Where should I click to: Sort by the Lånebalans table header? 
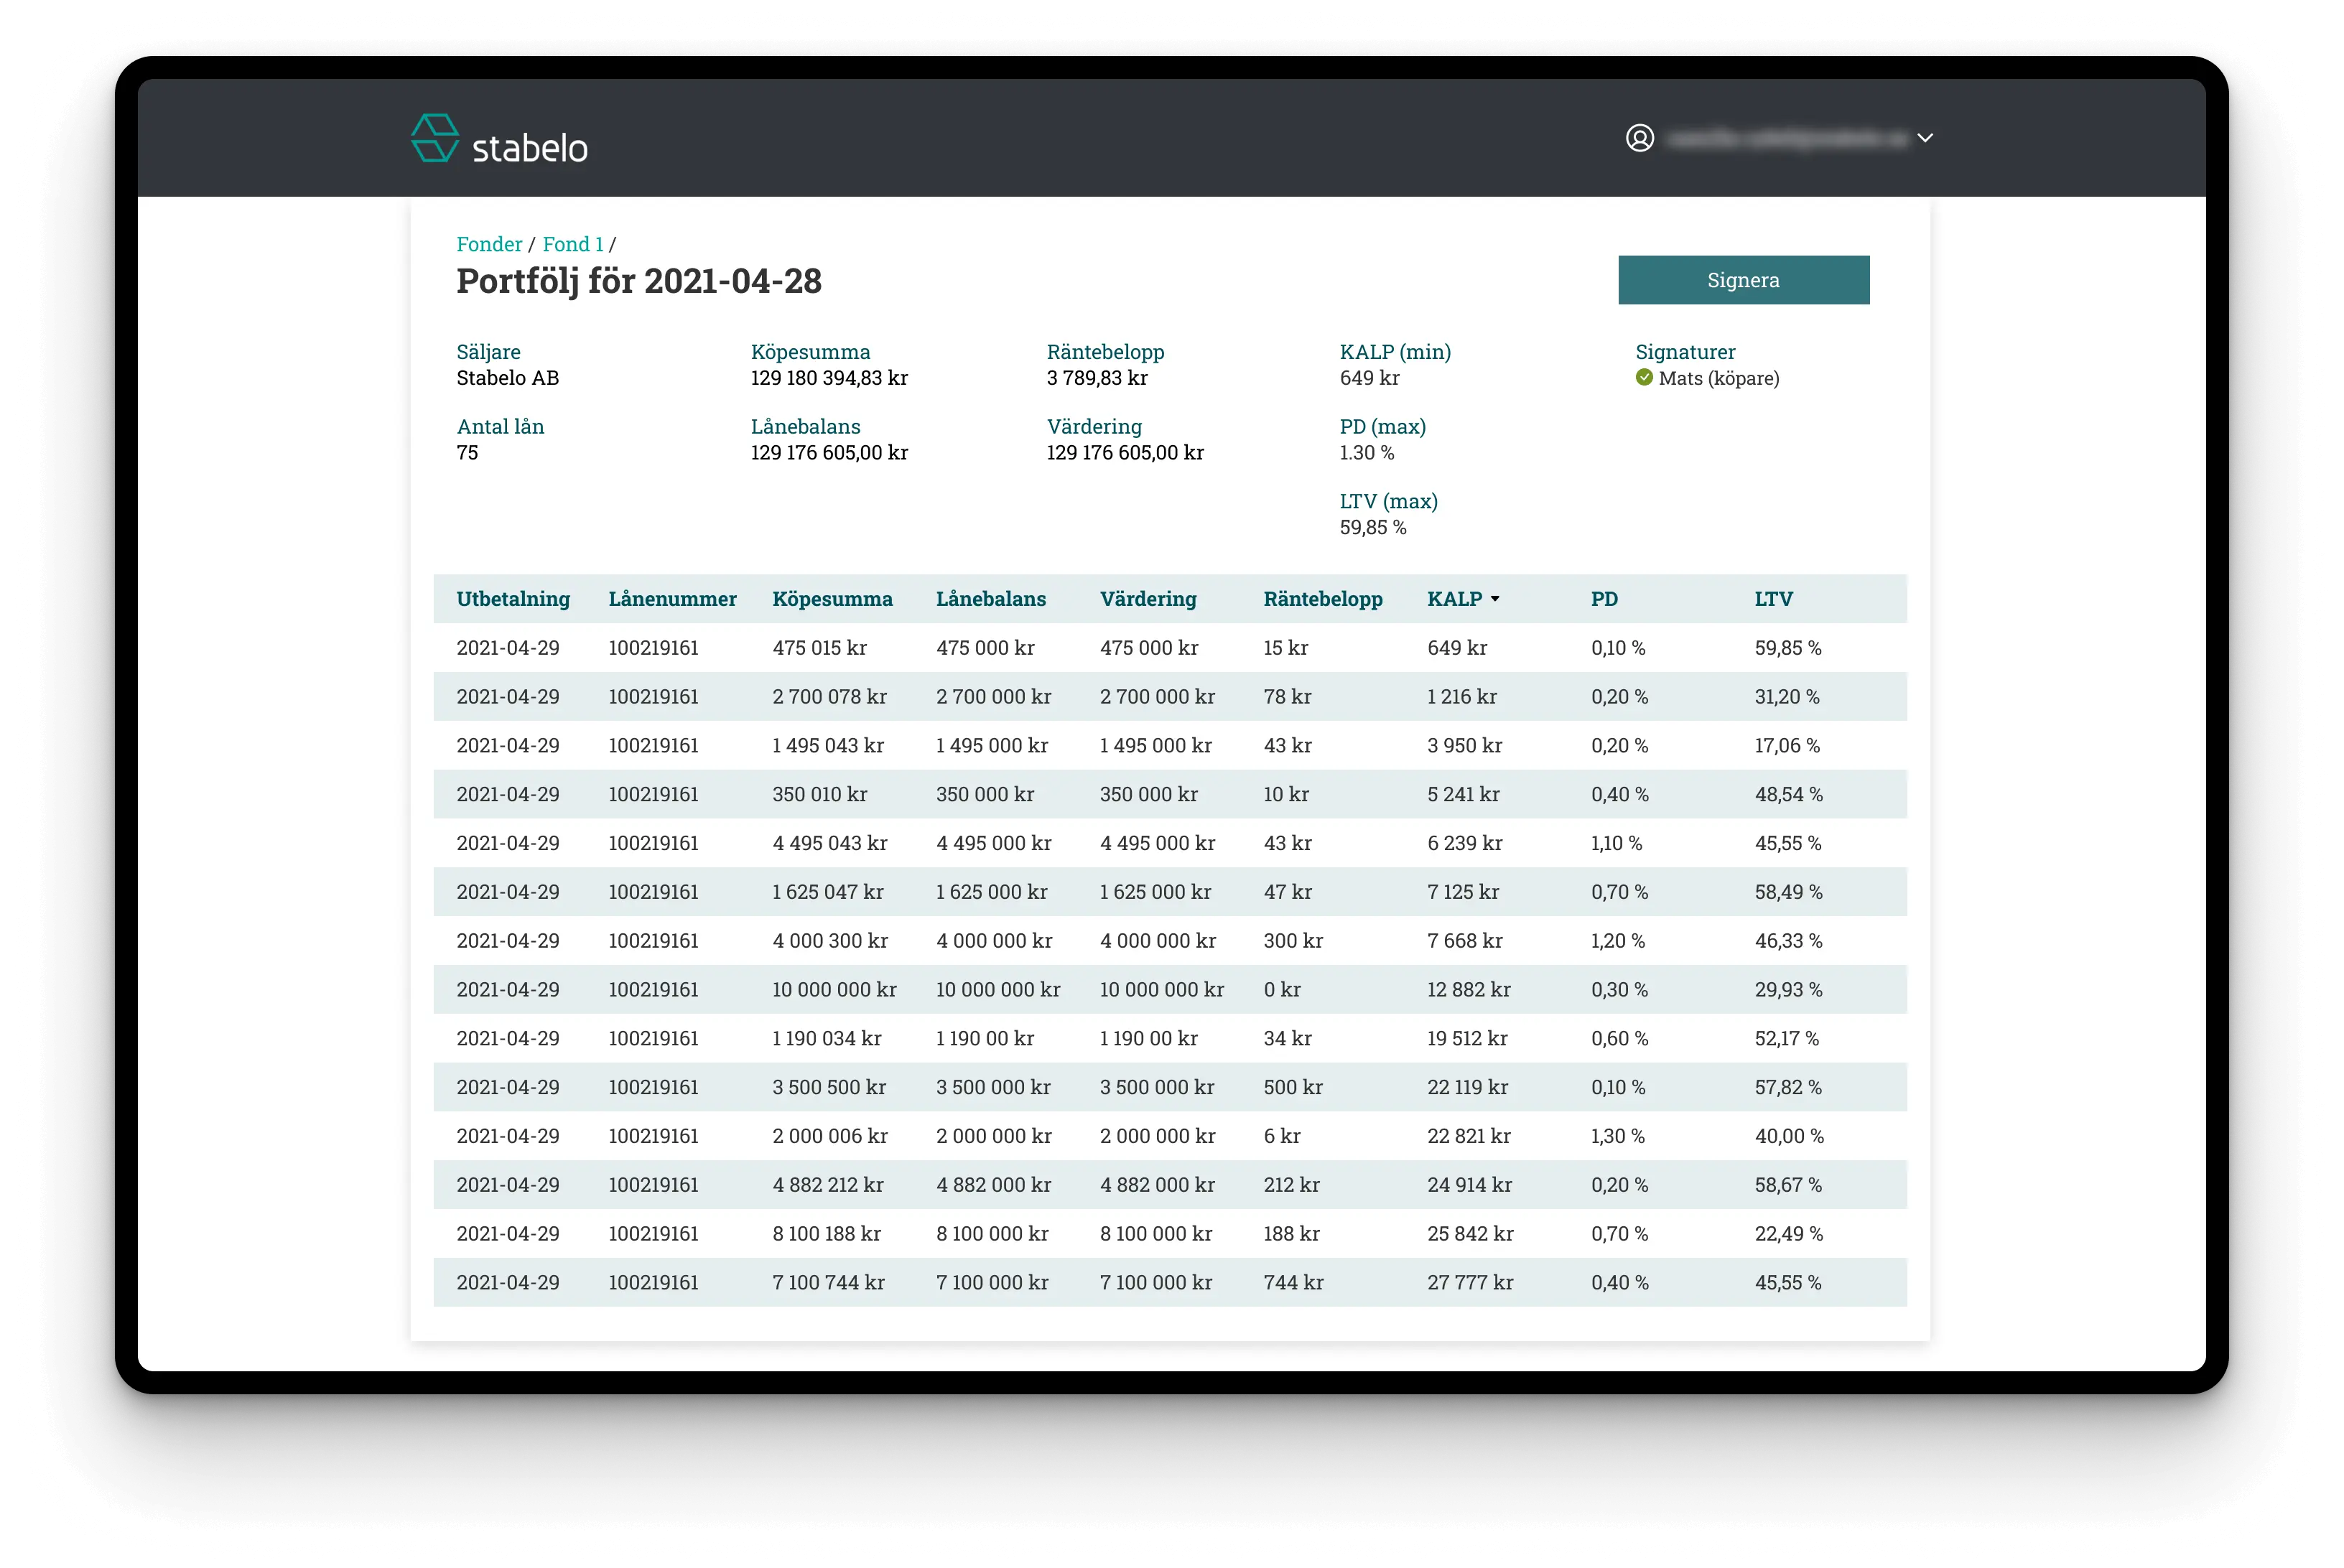click(x=990, y=599)
